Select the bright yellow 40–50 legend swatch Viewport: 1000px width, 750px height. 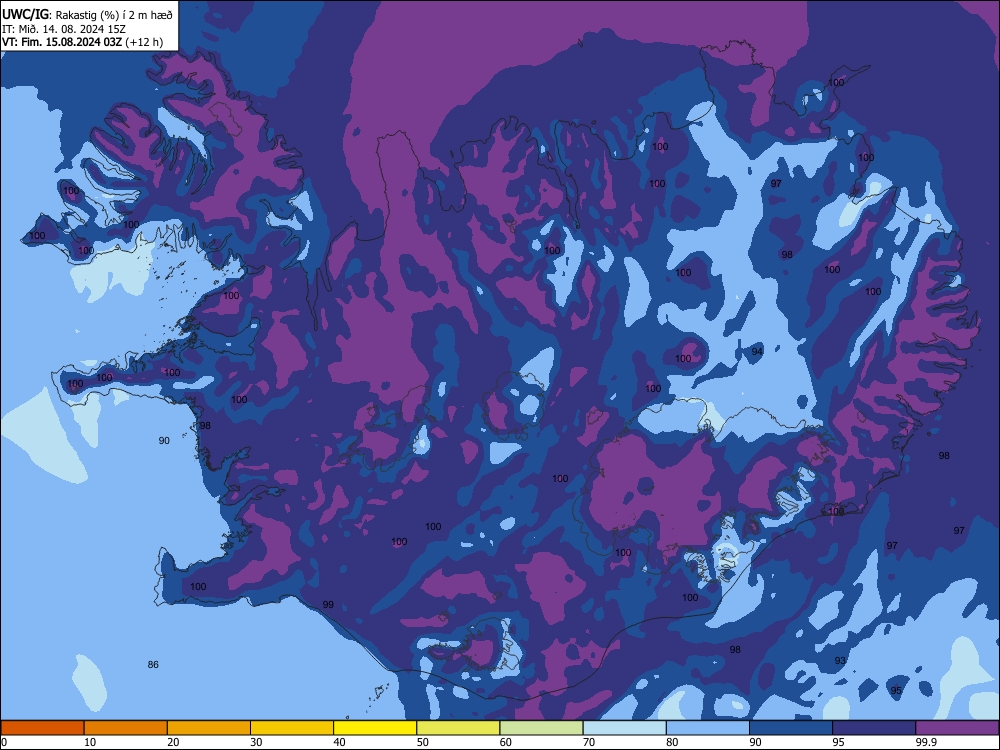[x=375, y=728]
